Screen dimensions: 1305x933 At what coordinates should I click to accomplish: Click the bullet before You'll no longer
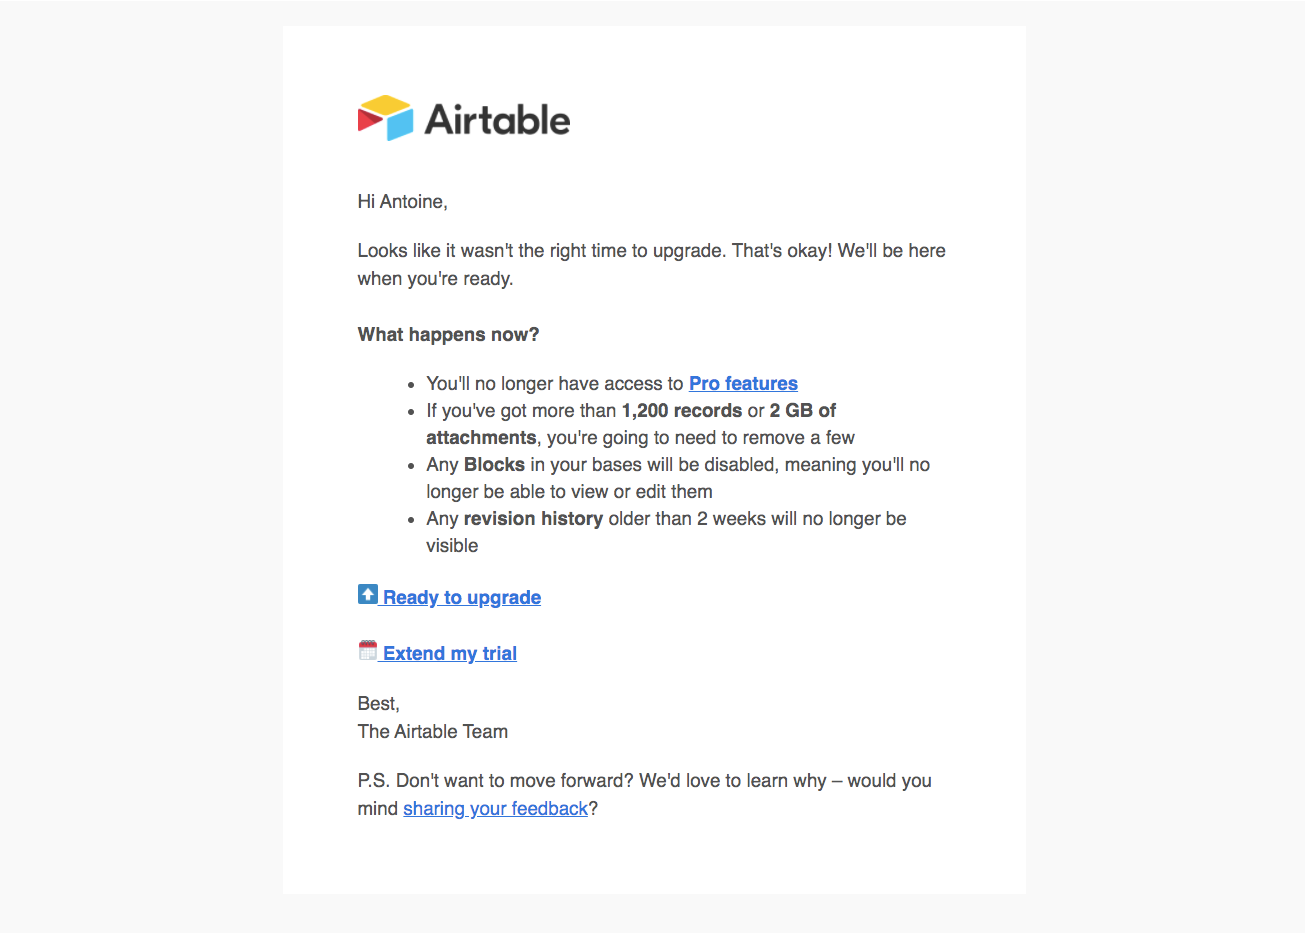pyautogui.click(x=412, y=384)
